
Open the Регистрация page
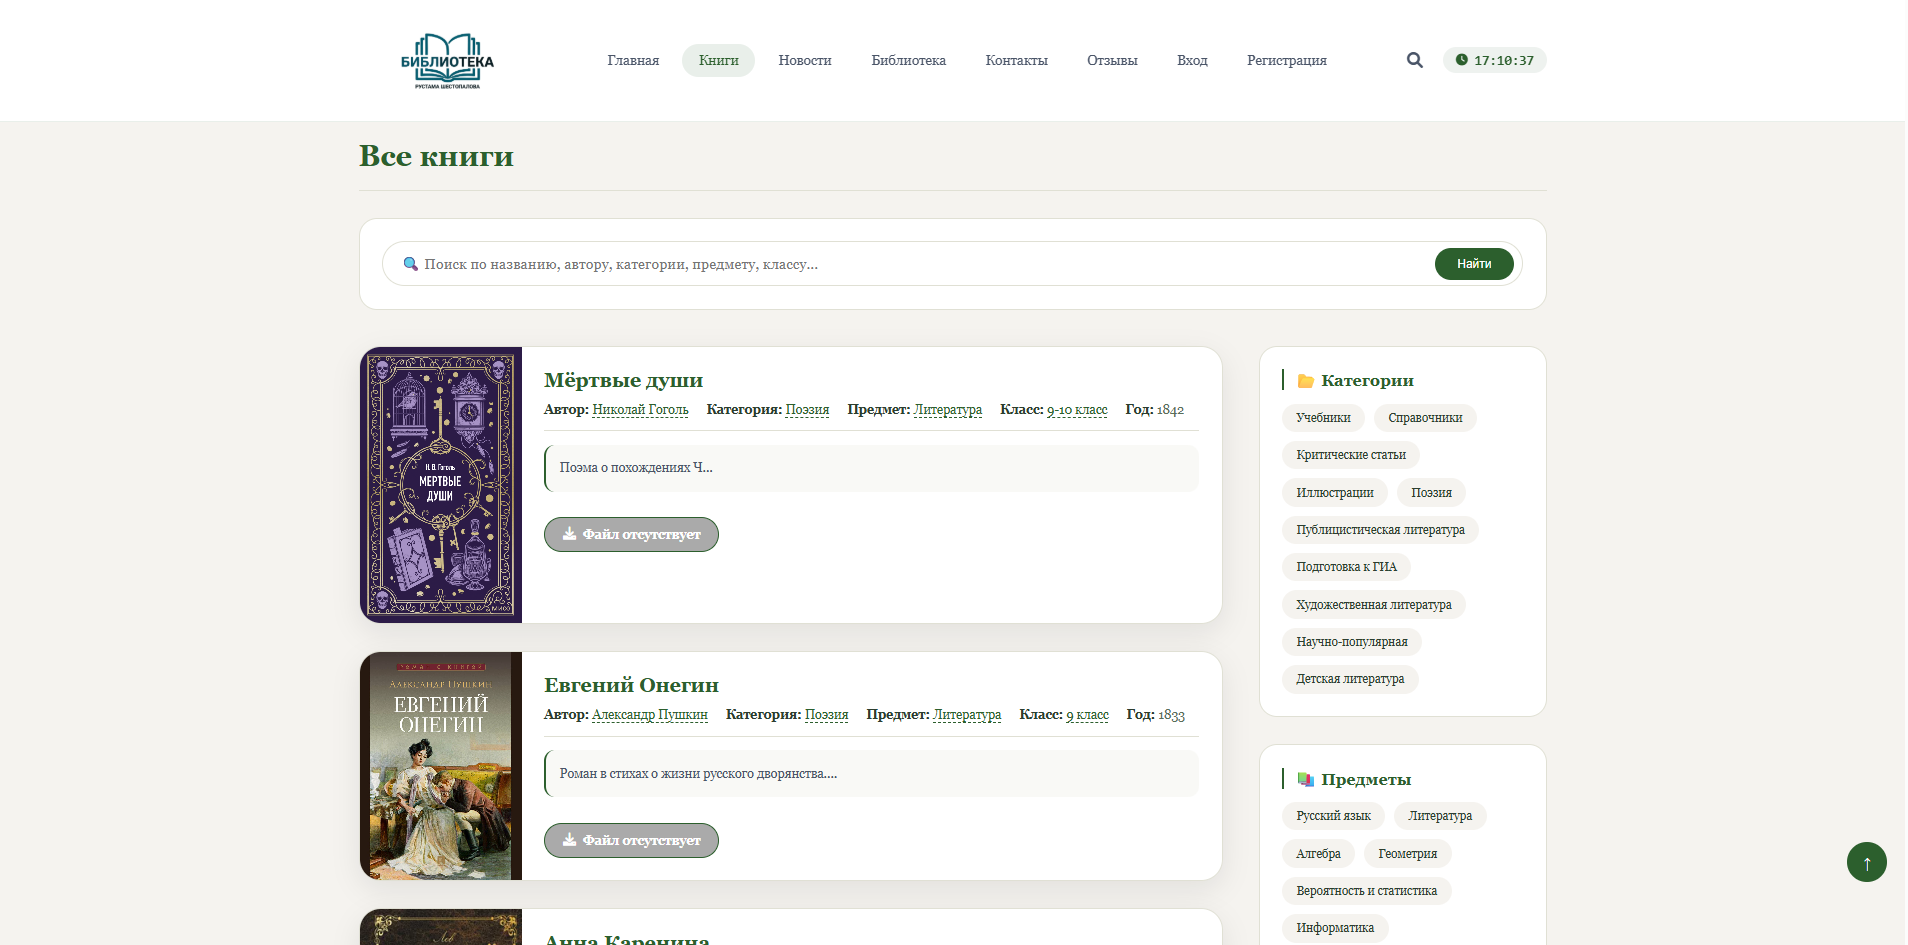(x=1286, y=61)
